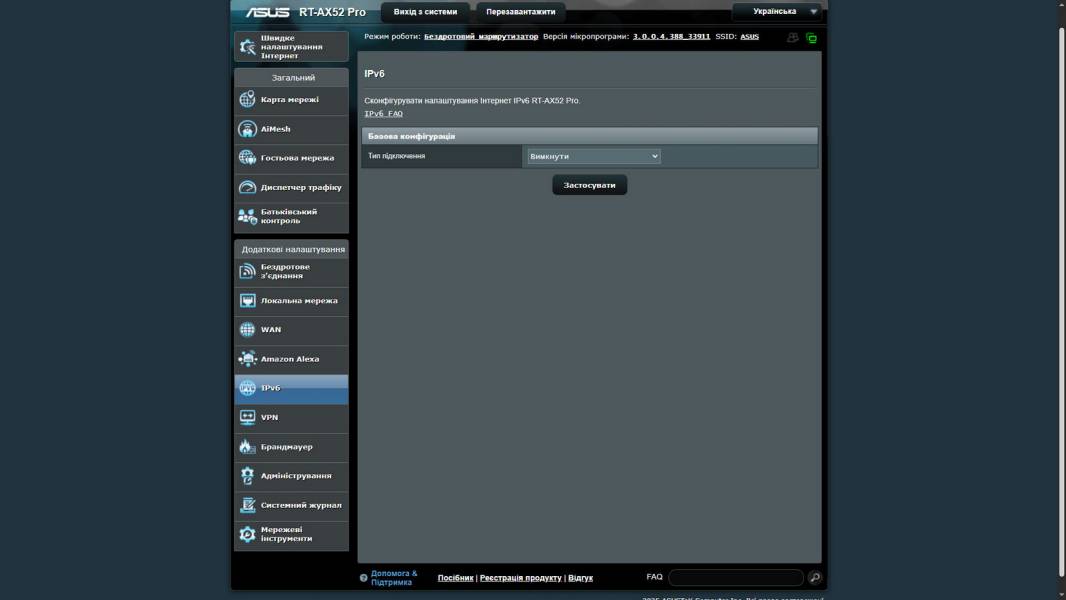1066x600 pixels.
Task: Click the Перезавантажити reboot button
Action: [520, 12]
